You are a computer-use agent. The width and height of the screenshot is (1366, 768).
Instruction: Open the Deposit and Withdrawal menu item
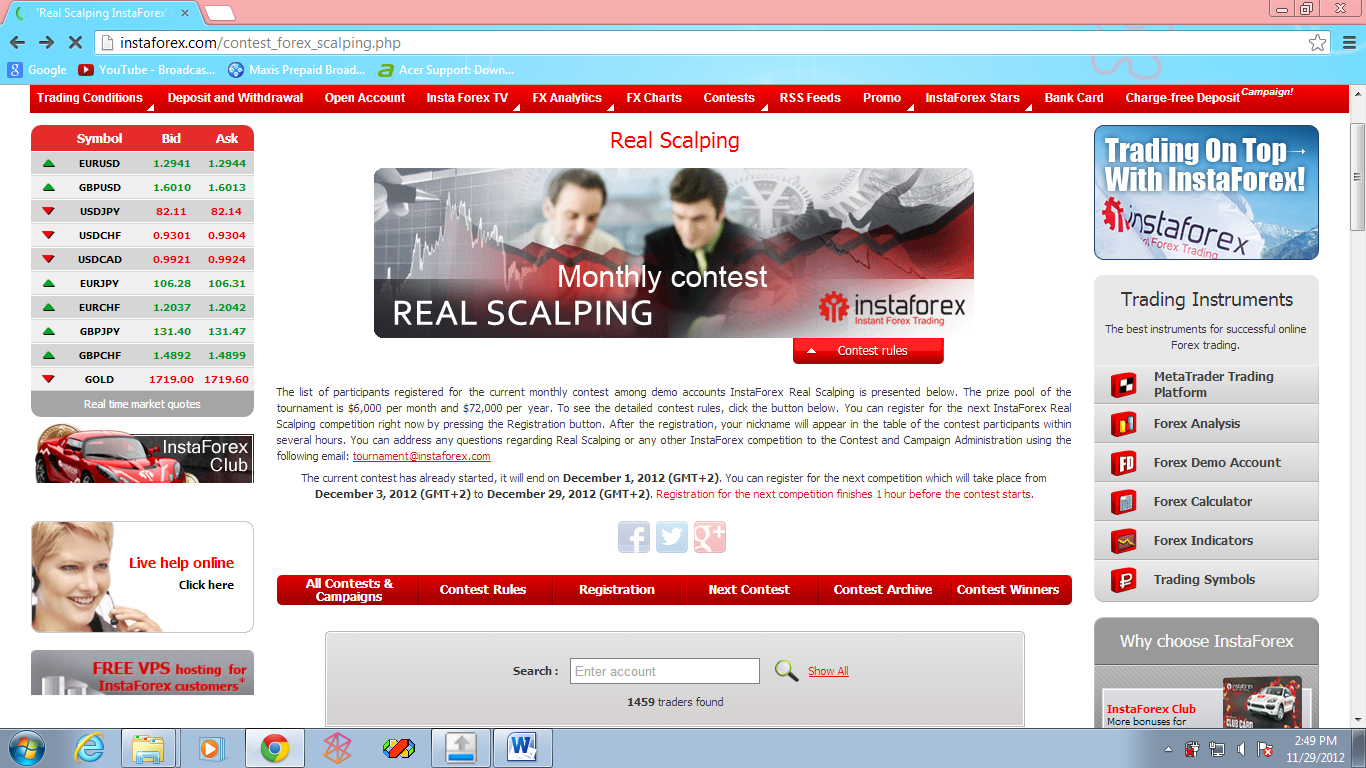point(235,98)
